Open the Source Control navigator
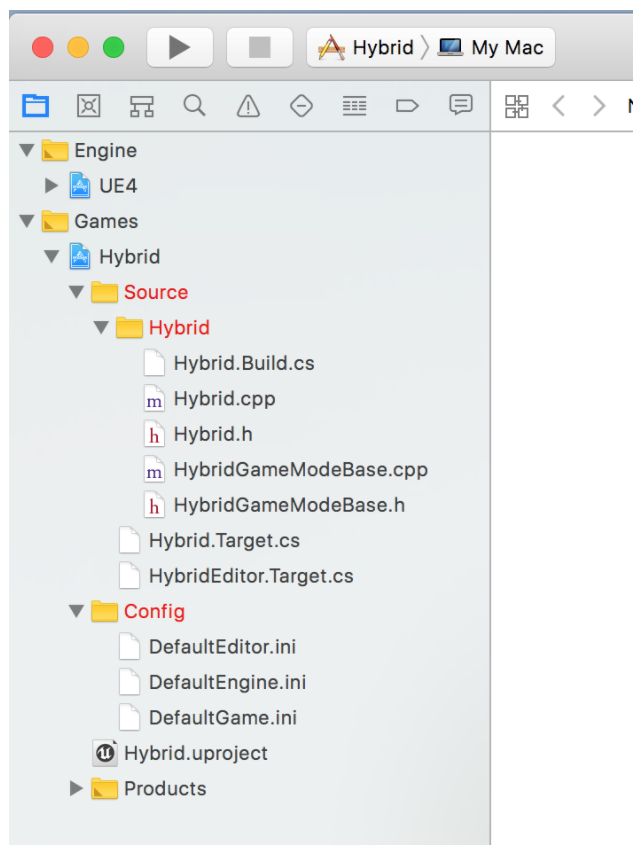Image resolution: width=641 pixels, height=854 pixels. (x=88, y=106)
